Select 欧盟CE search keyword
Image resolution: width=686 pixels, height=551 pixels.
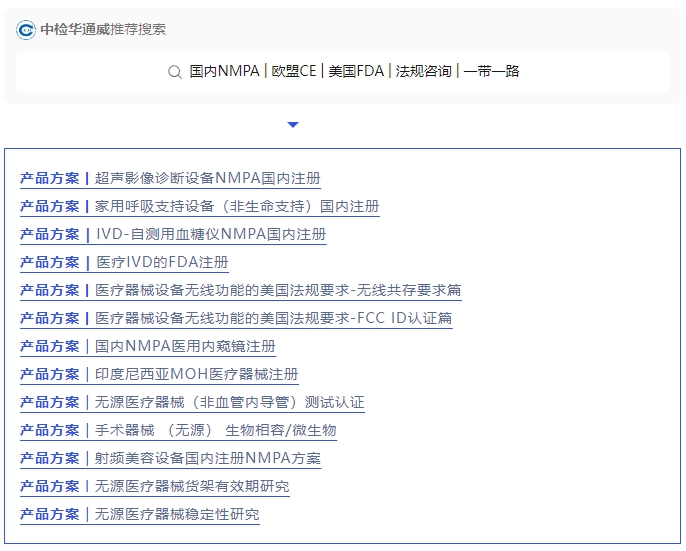click(293, 72)
